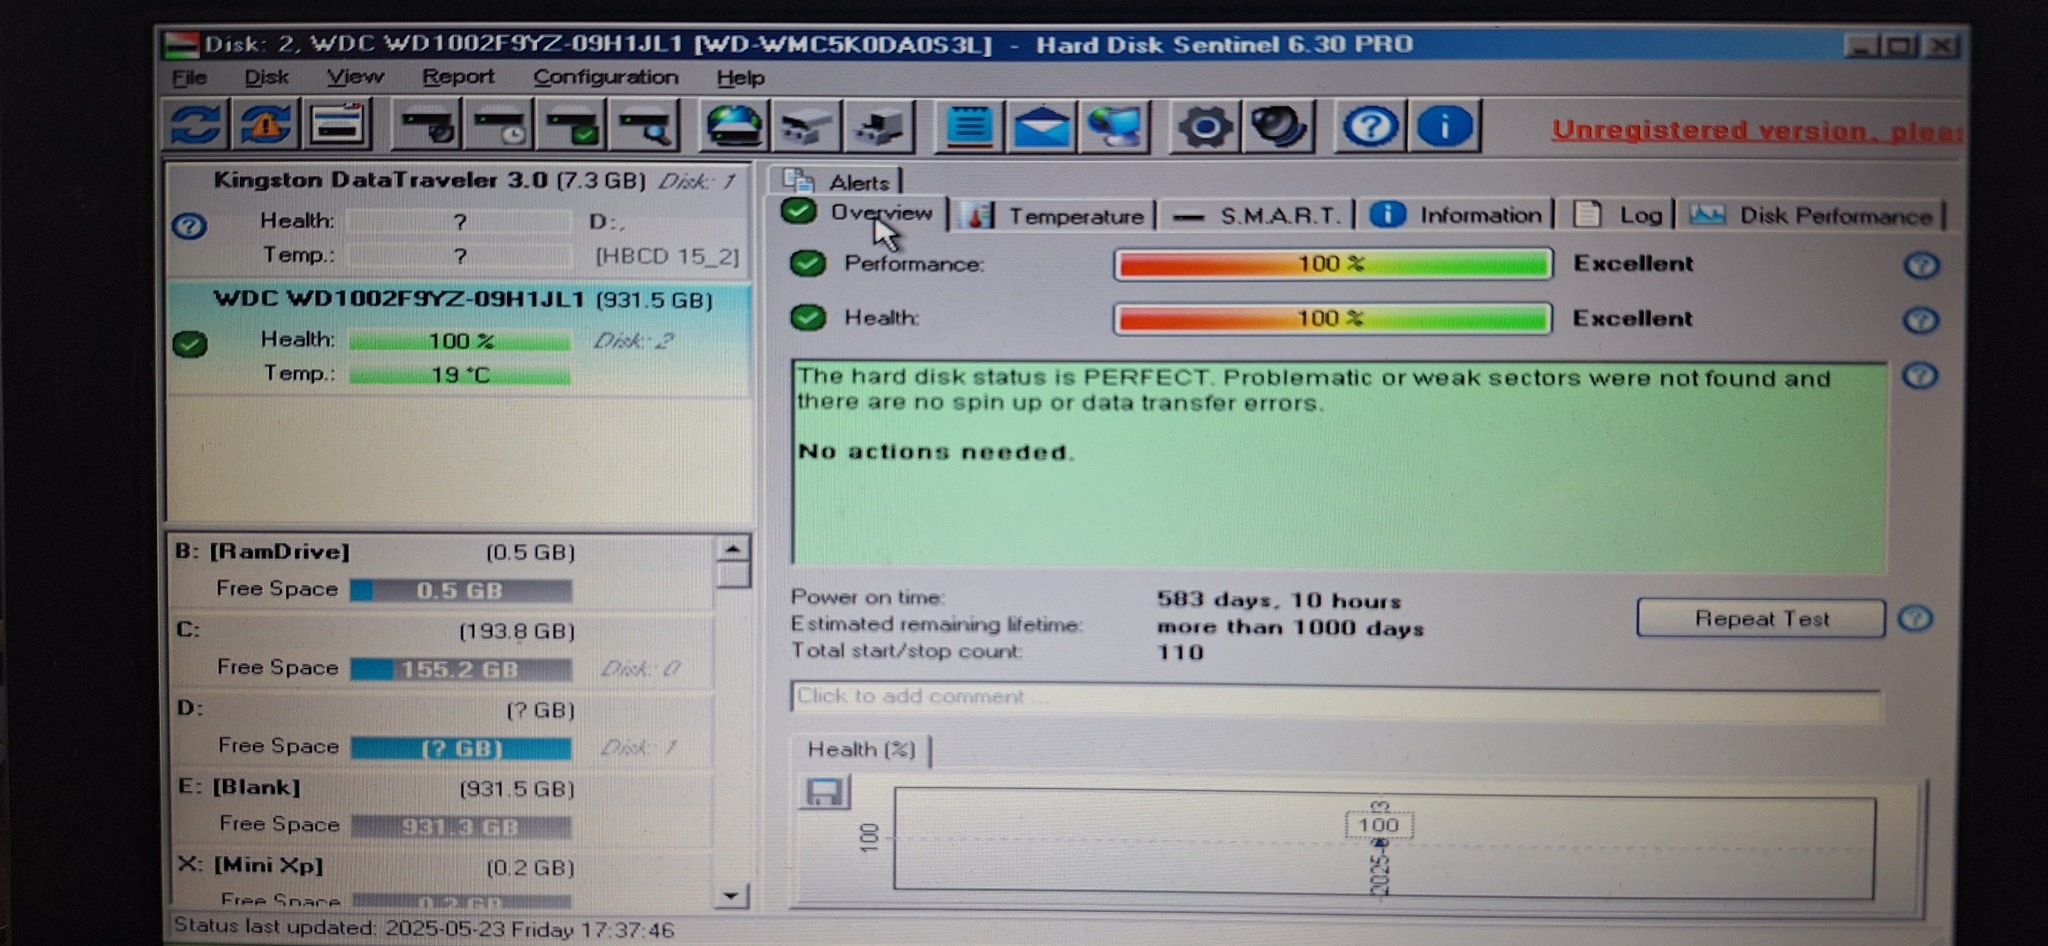Open Configuration via the gear toolbar icon

[1204, 127]
